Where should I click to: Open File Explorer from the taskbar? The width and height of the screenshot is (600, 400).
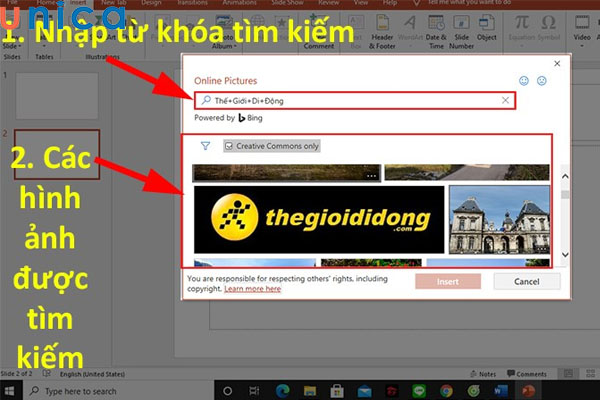pos(310,391)
